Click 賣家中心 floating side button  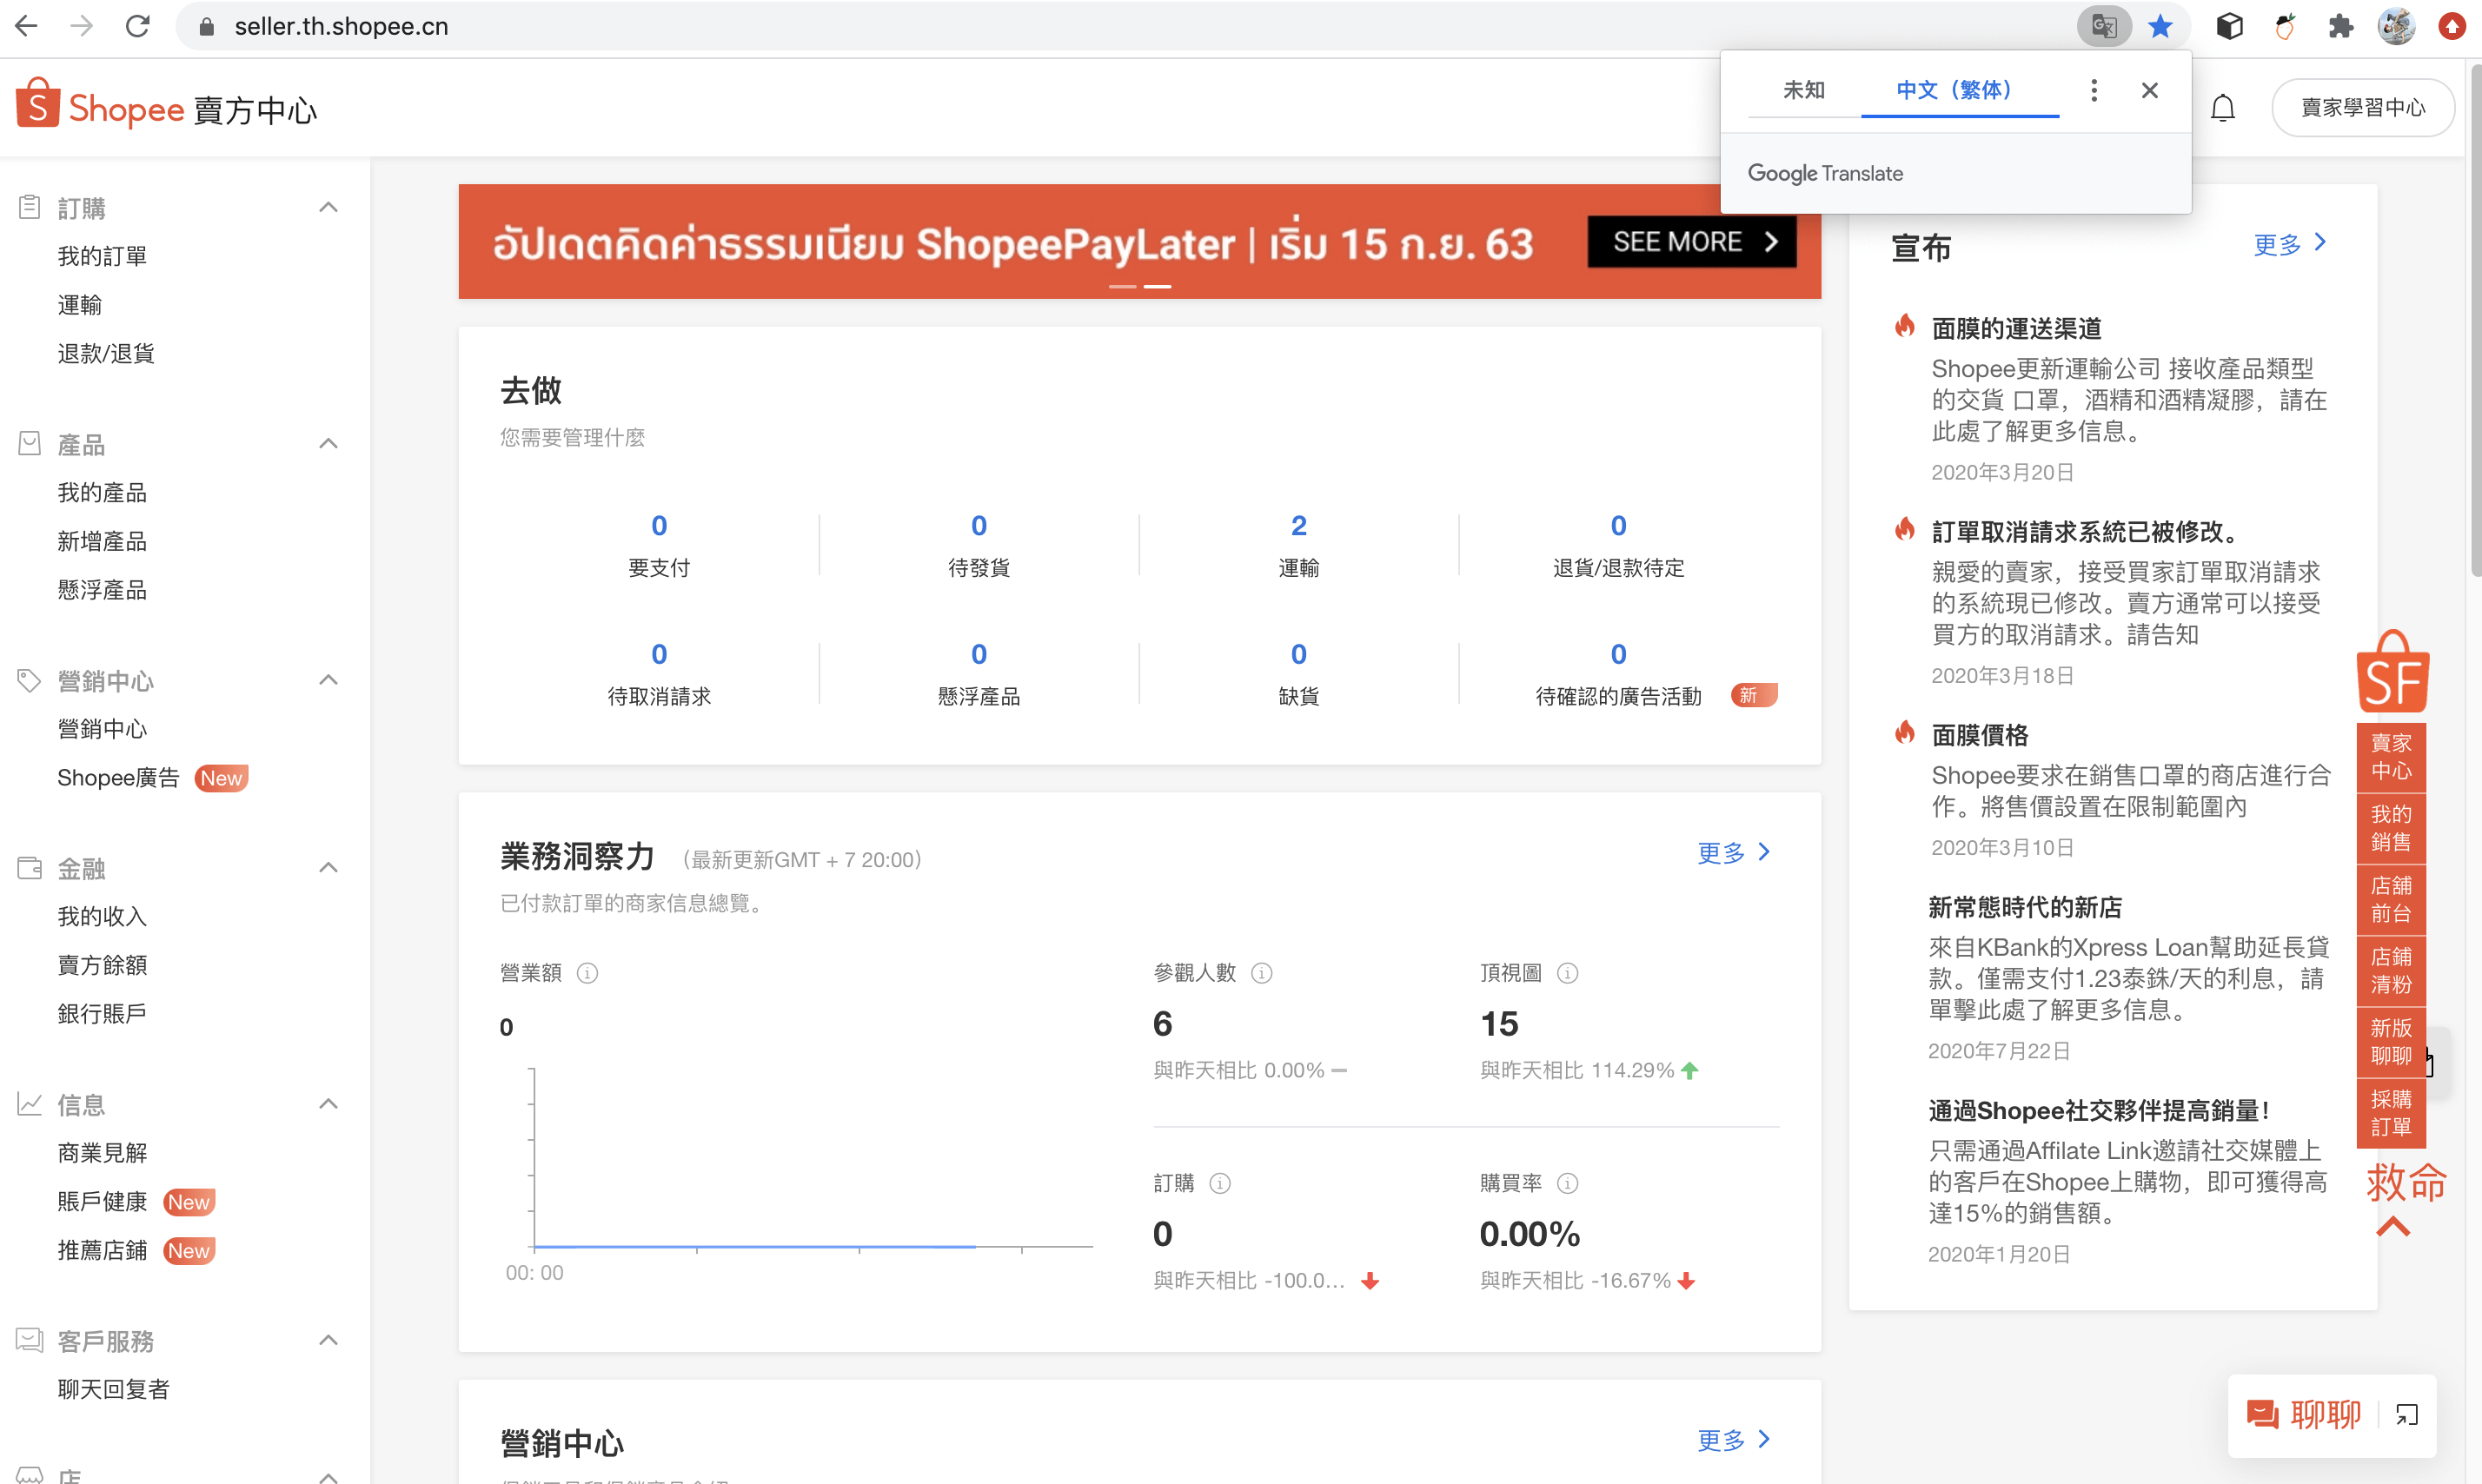point(2391,757)
